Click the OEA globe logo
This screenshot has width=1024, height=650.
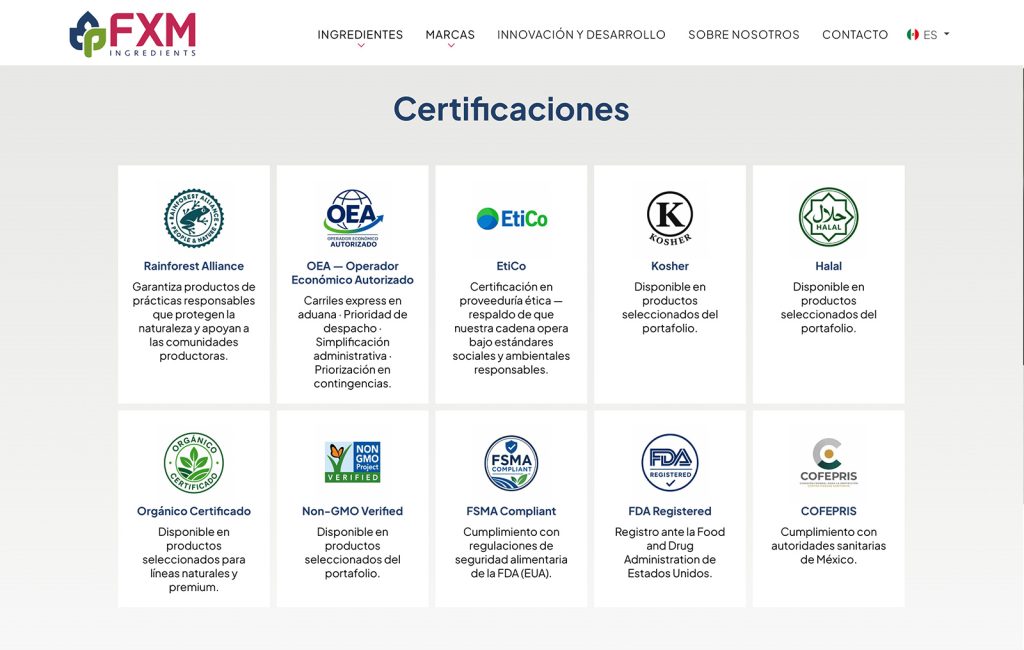(353, 218)
